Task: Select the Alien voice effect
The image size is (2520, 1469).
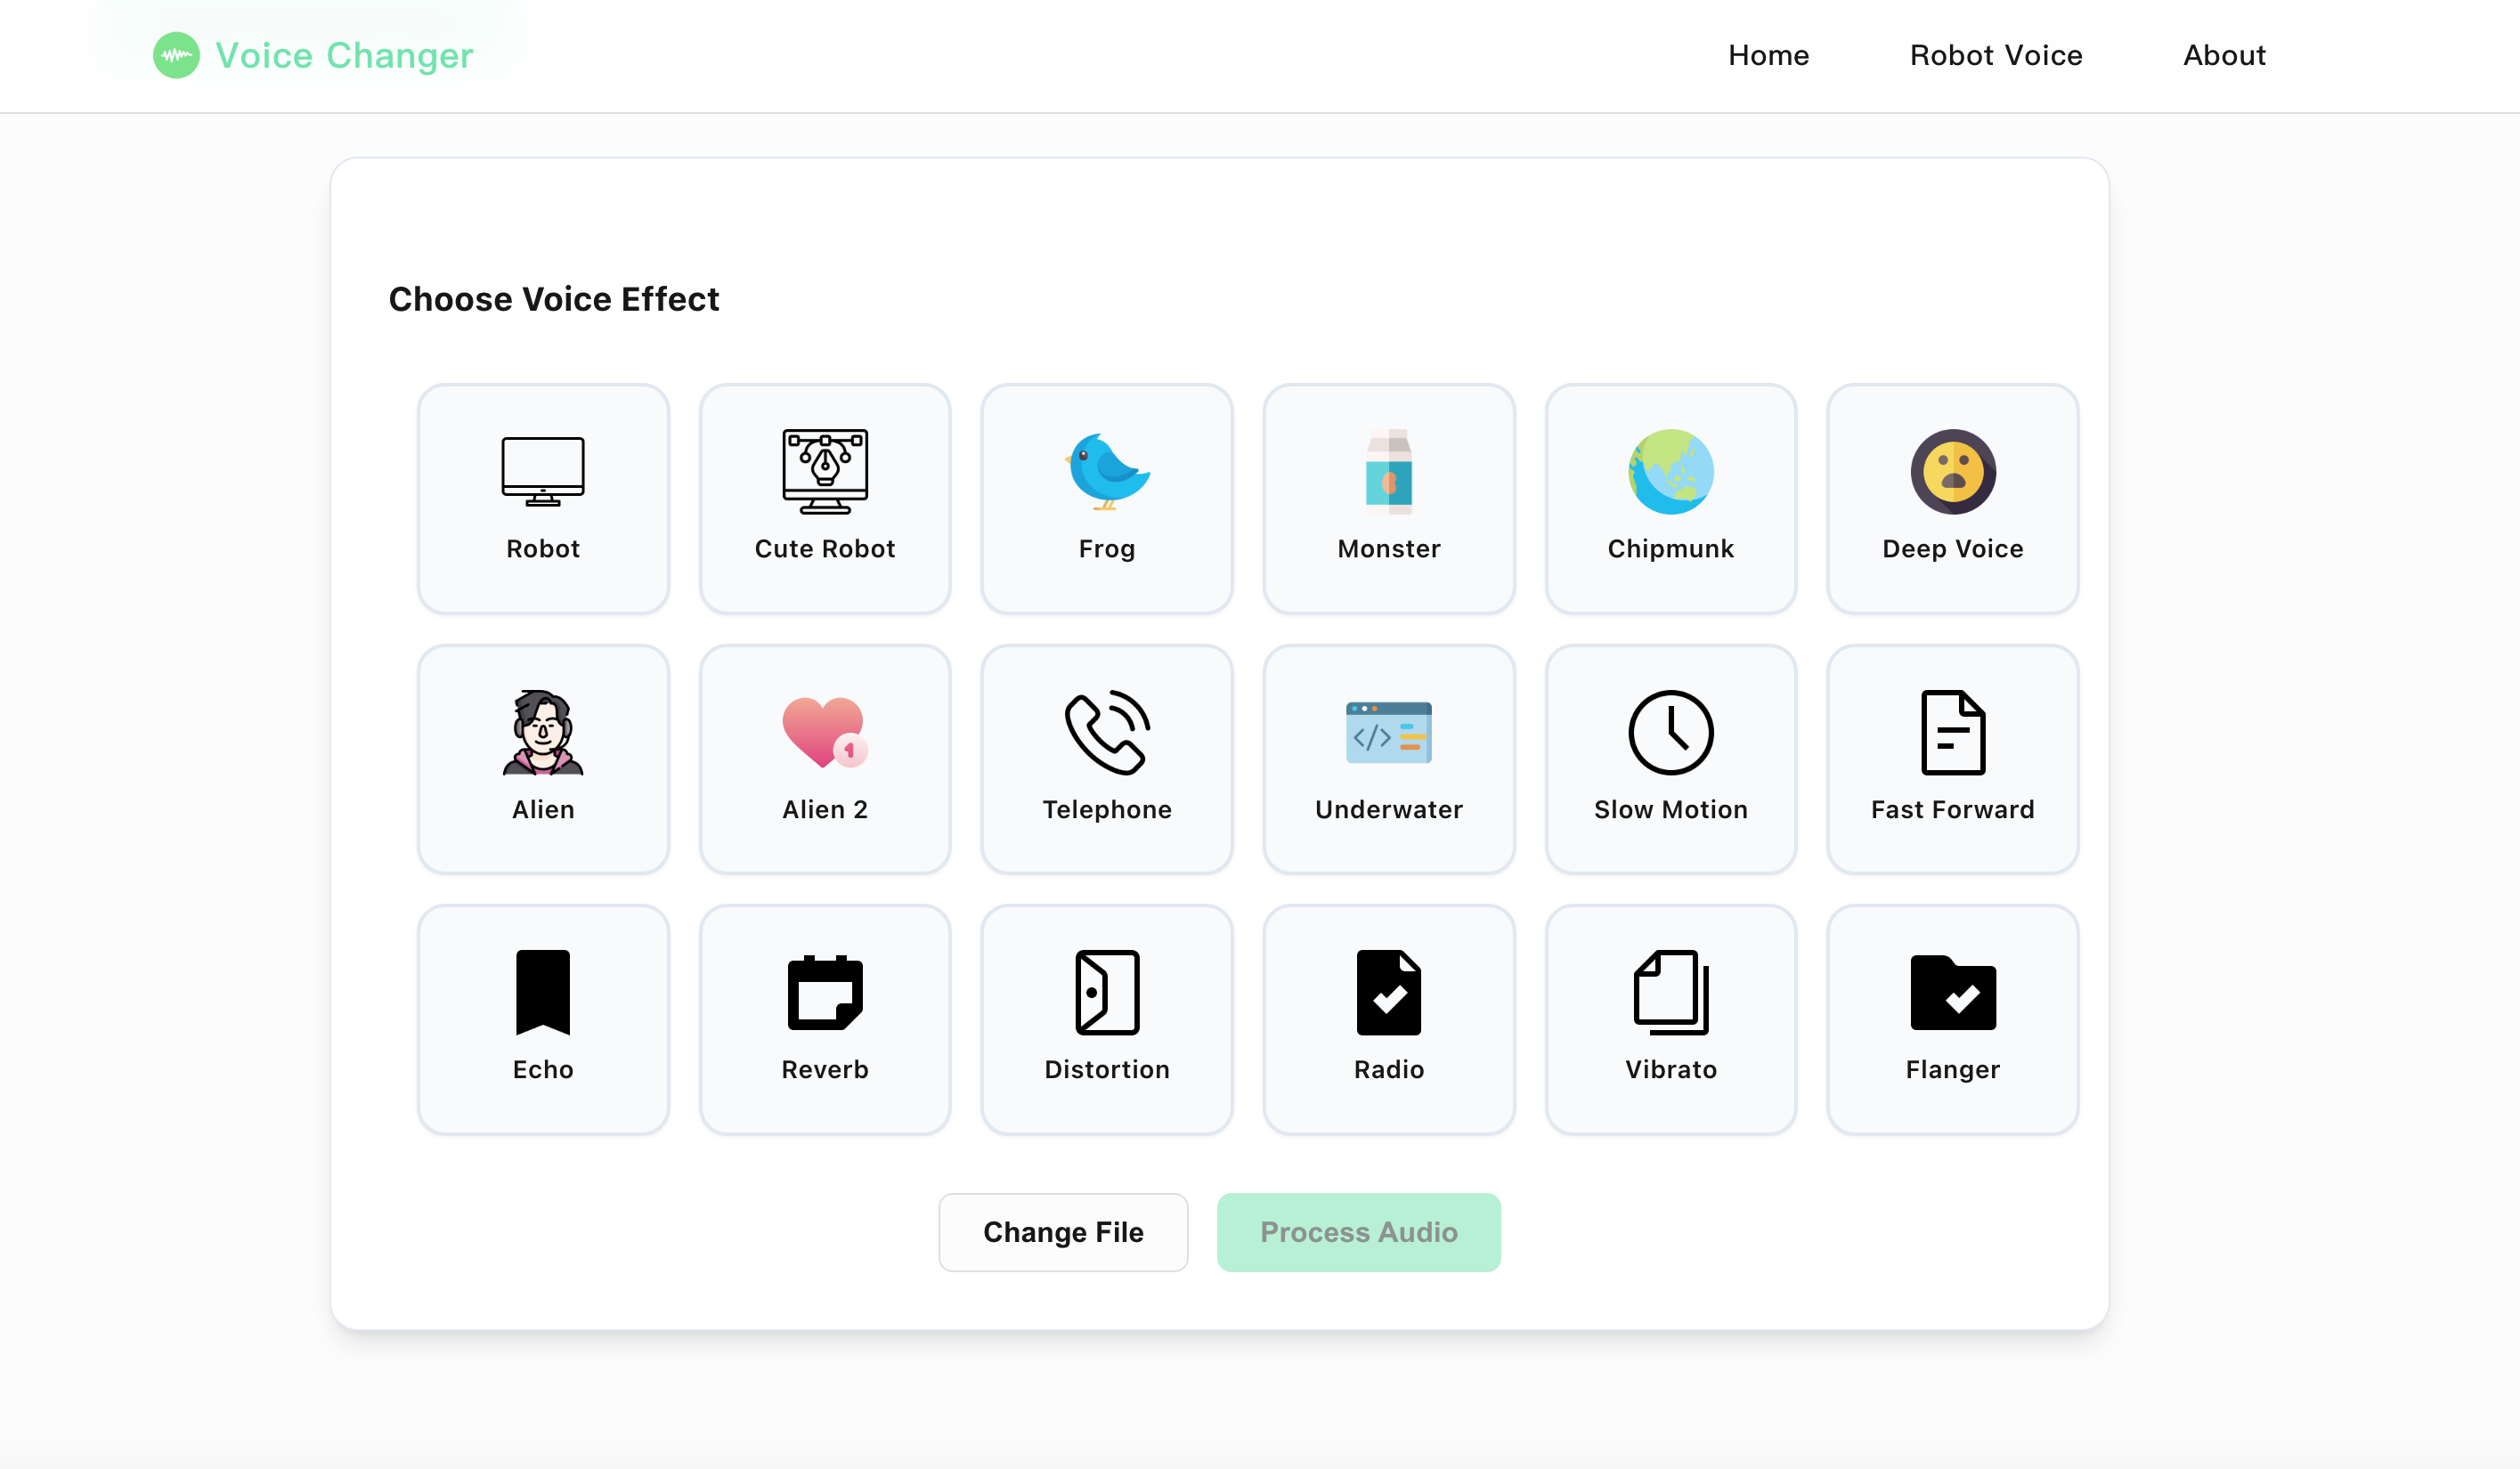Action: coord(543,760)
